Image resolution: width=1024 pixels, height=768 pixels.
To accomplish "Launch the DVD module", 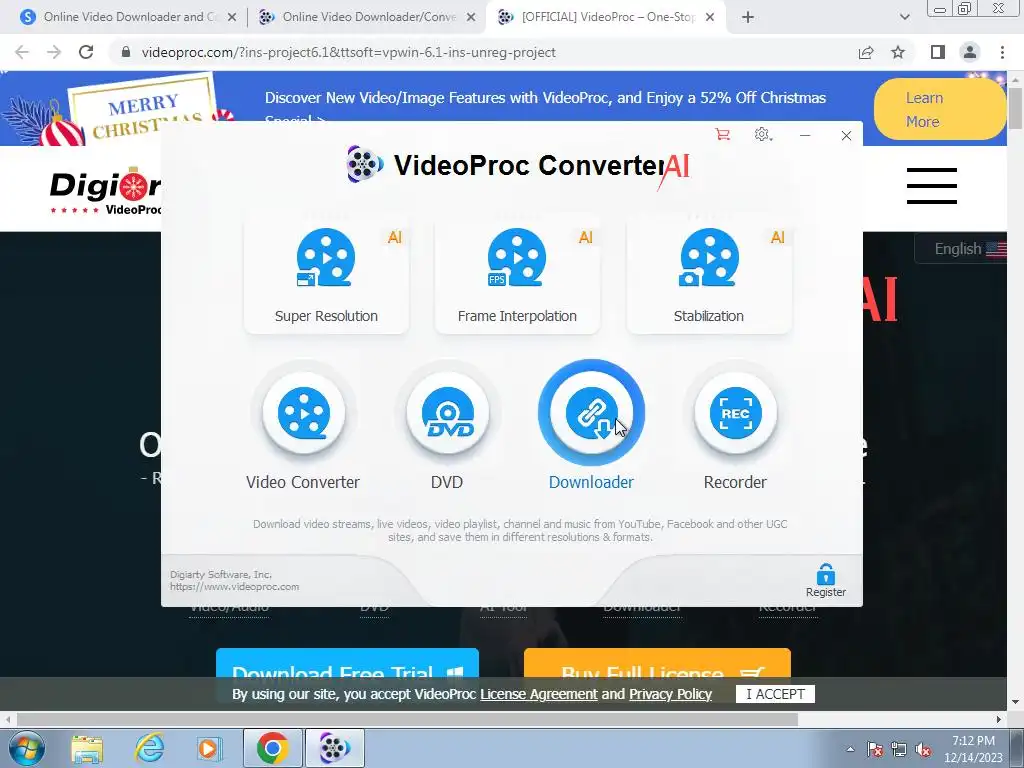I will coord(447,413).
